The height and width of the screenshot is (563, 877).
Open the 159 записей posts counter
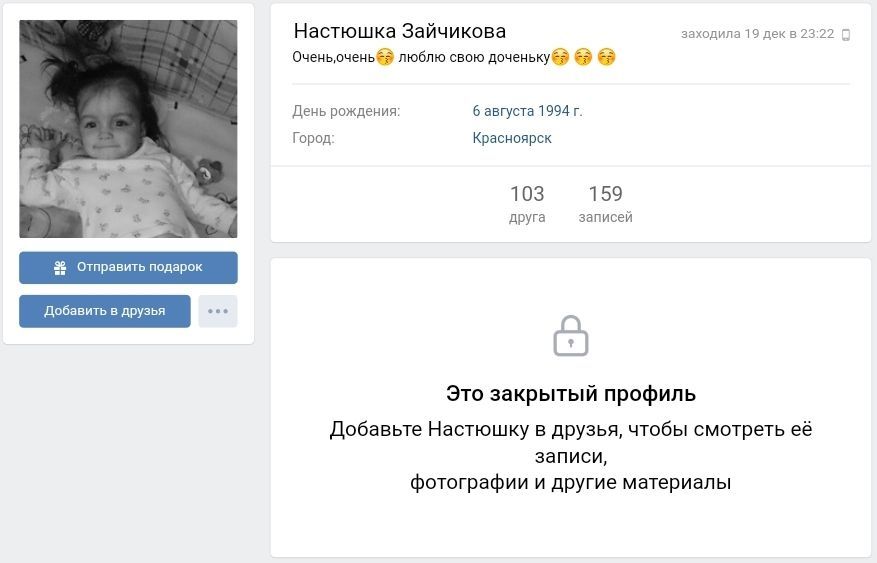click(x=605, y=204)
